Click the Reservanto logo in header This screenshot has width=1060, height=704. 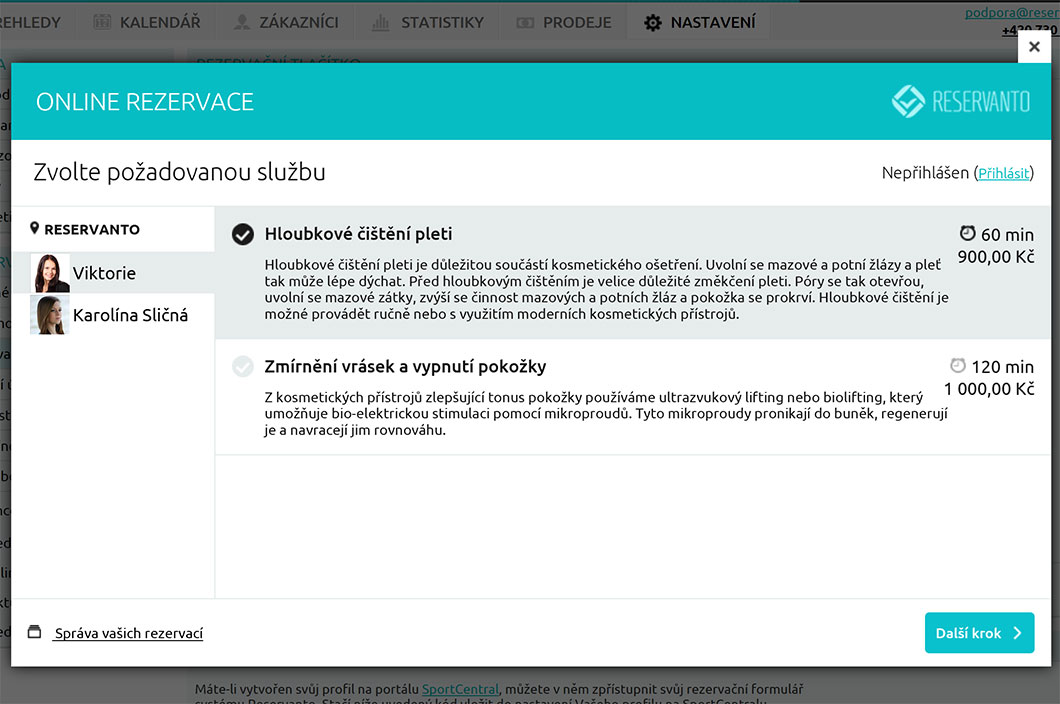tap(960, 101)
